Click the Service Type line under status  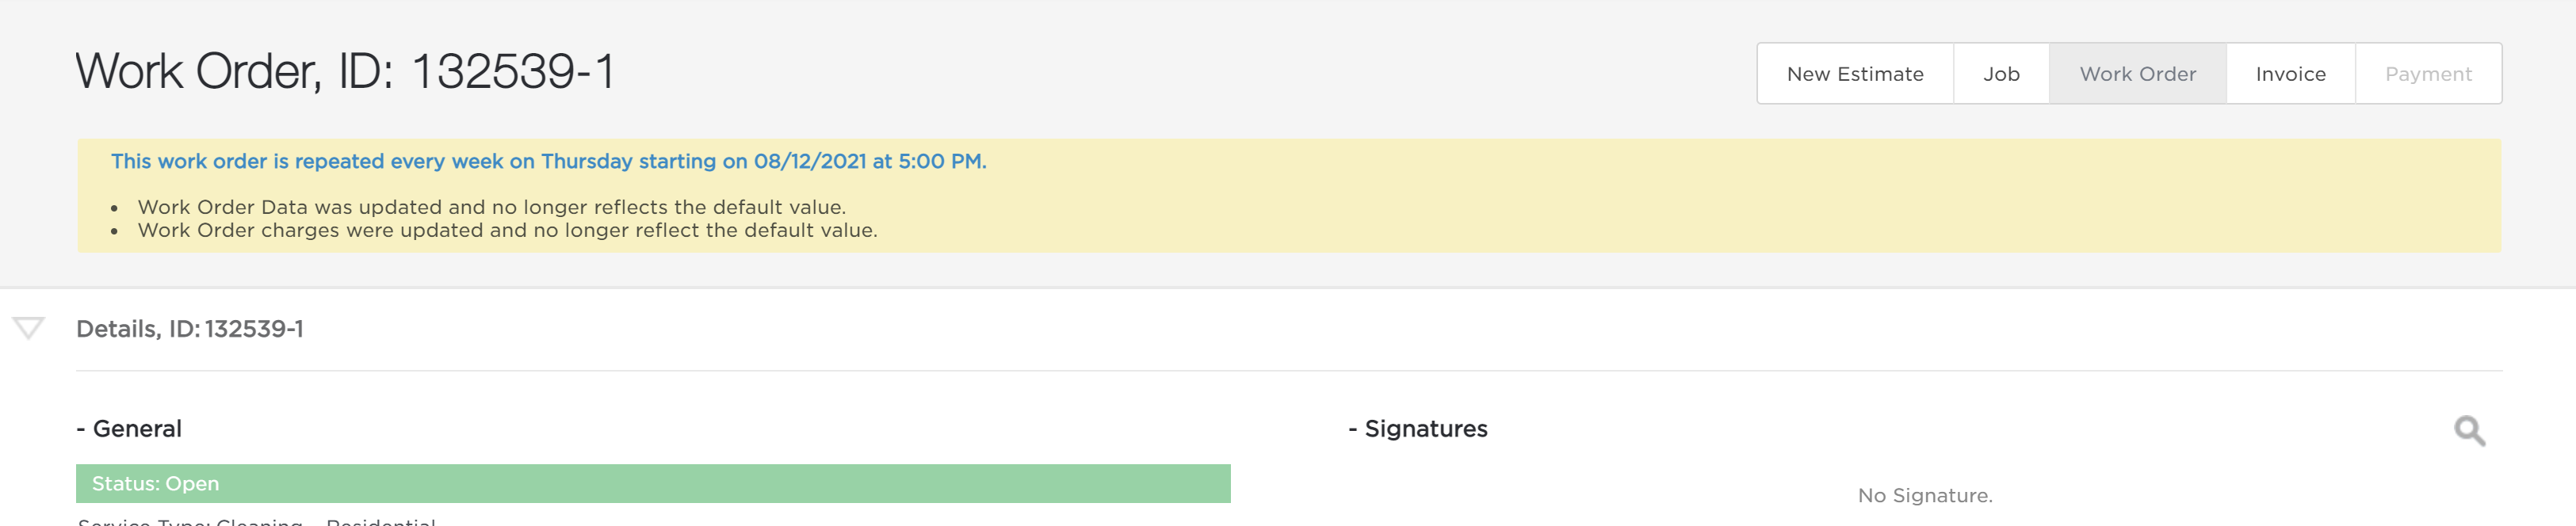tap(257, 521)
